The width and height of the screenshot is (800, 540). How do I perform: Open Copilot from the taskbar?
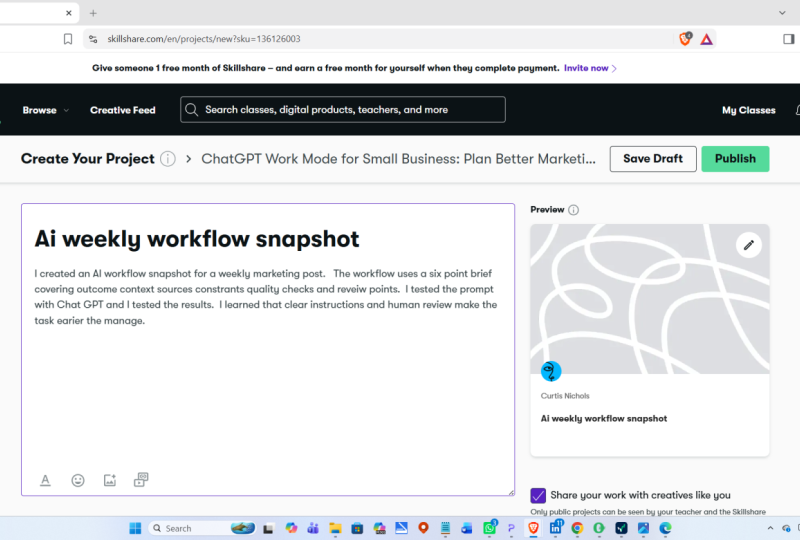tap(291, 528)
